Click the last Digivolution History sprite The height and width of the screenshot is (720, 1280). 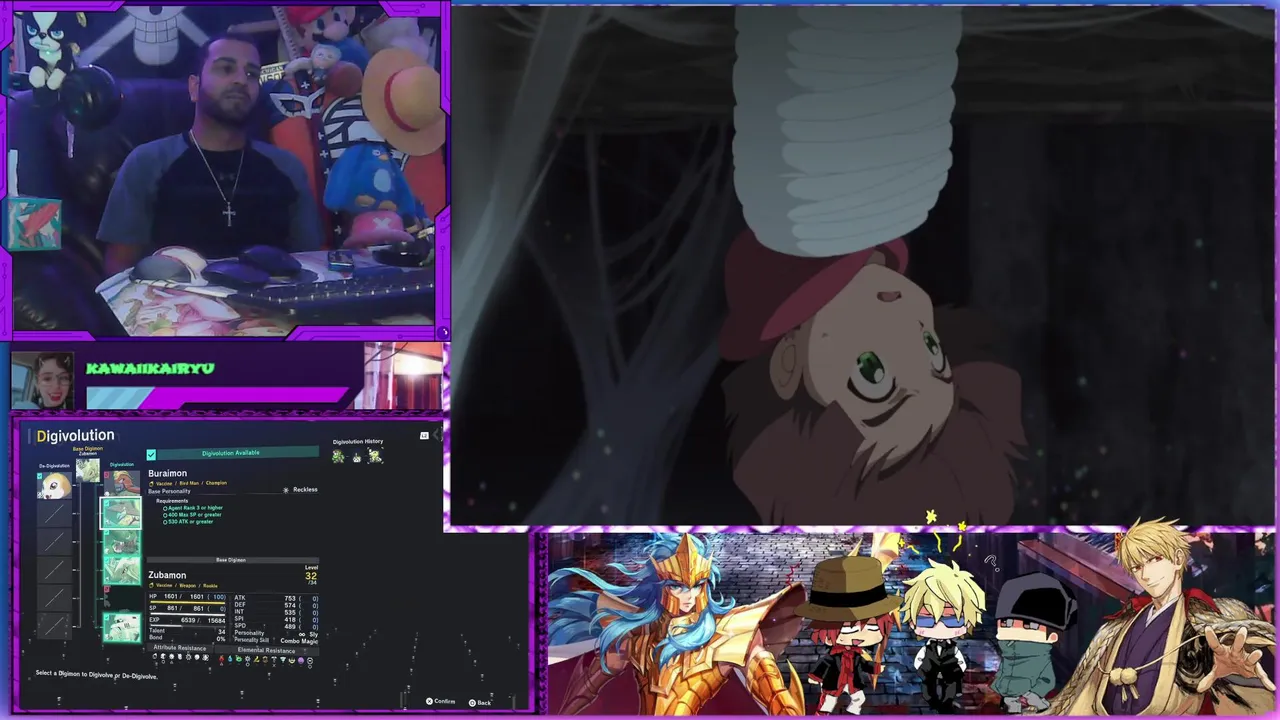(x=375, y=456)
